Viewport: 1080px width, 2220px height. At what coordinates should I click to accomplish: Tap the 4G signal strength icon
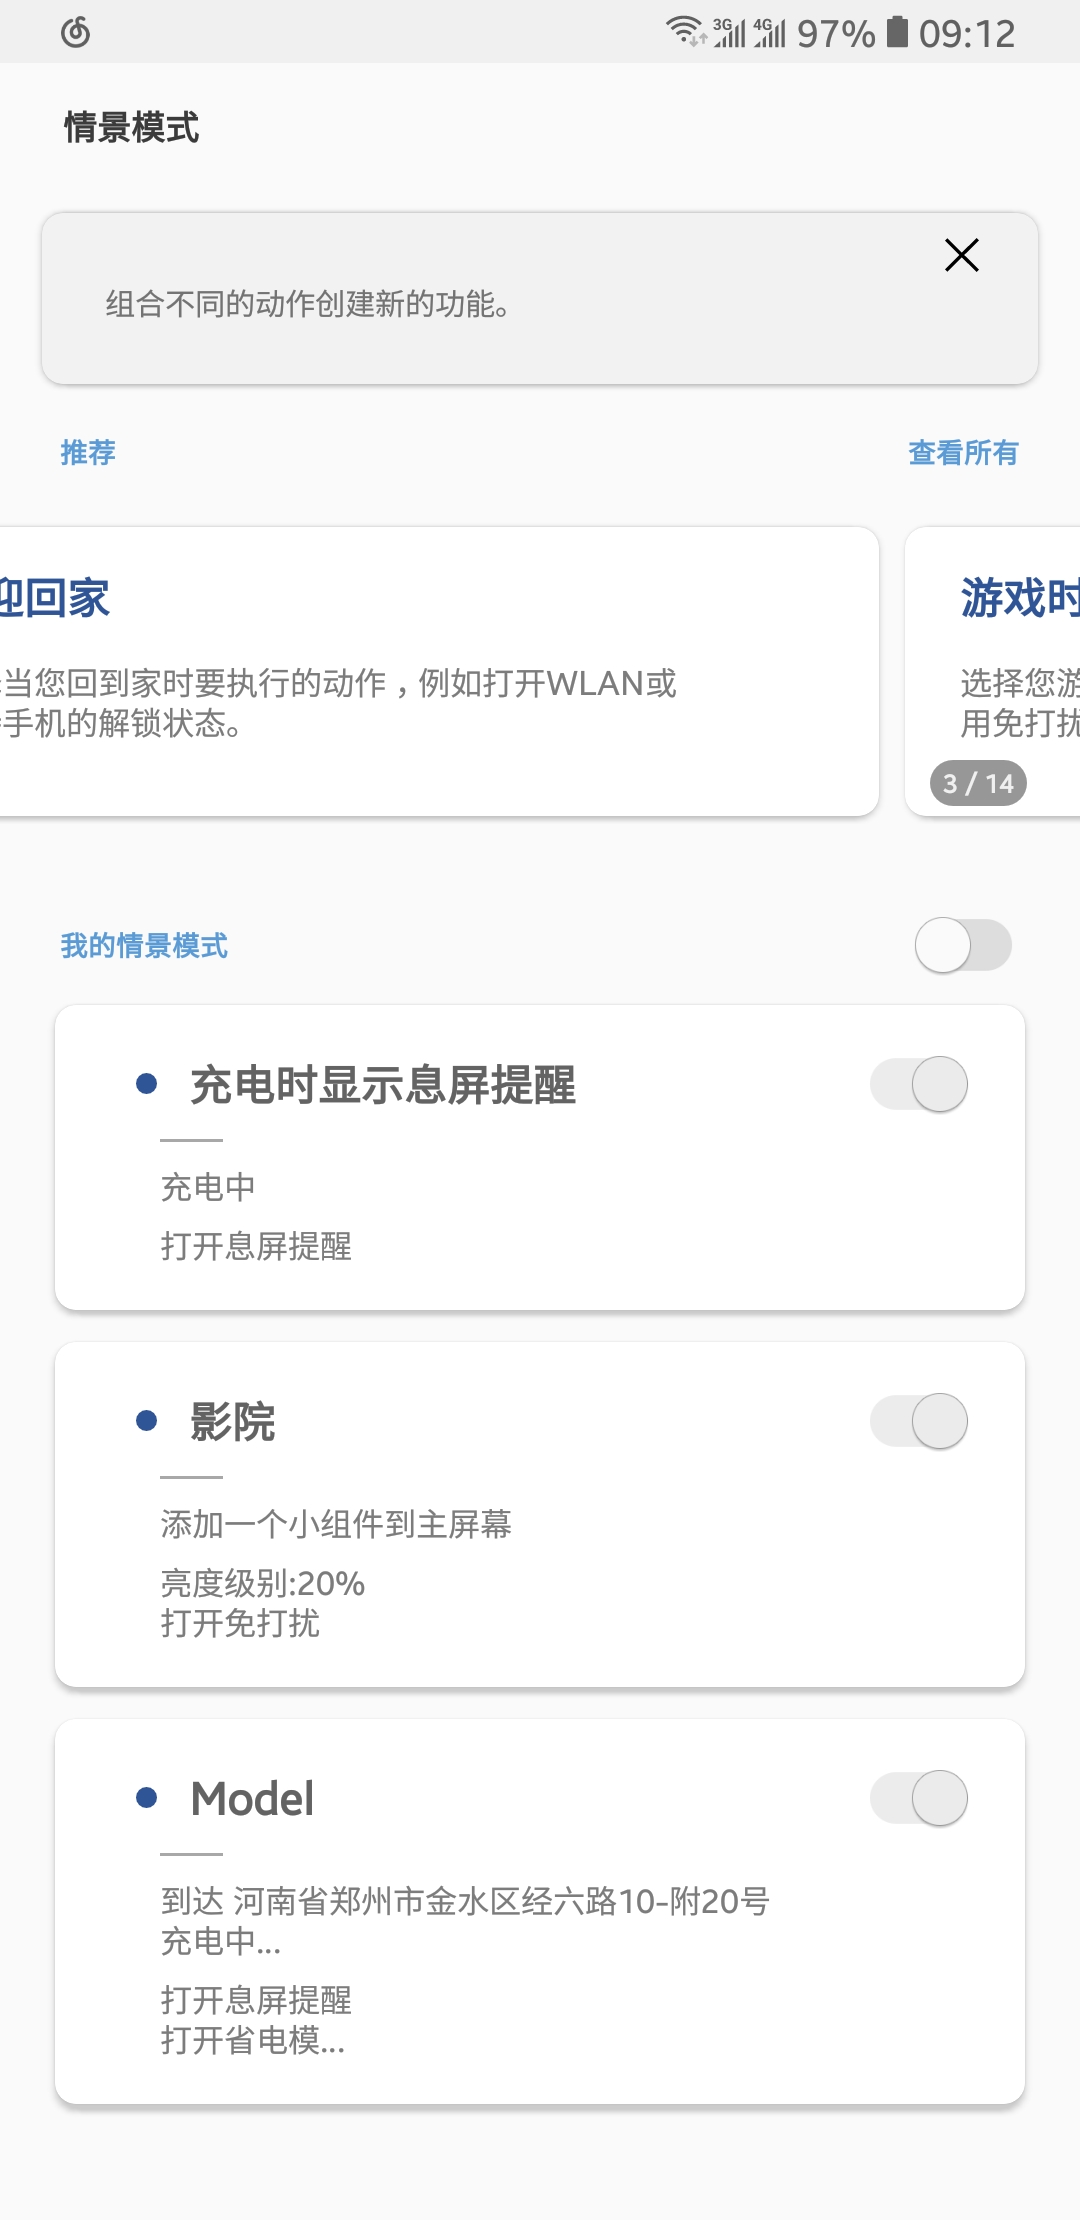tap(769, 32)
